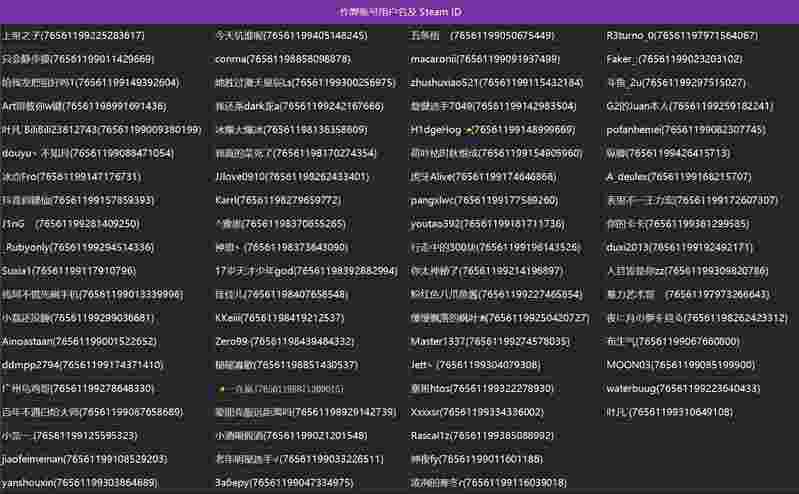This screenshot has height=494, width=799.
Task: Click the 'JInG' player entry
Action: click(x=70, y=224)
